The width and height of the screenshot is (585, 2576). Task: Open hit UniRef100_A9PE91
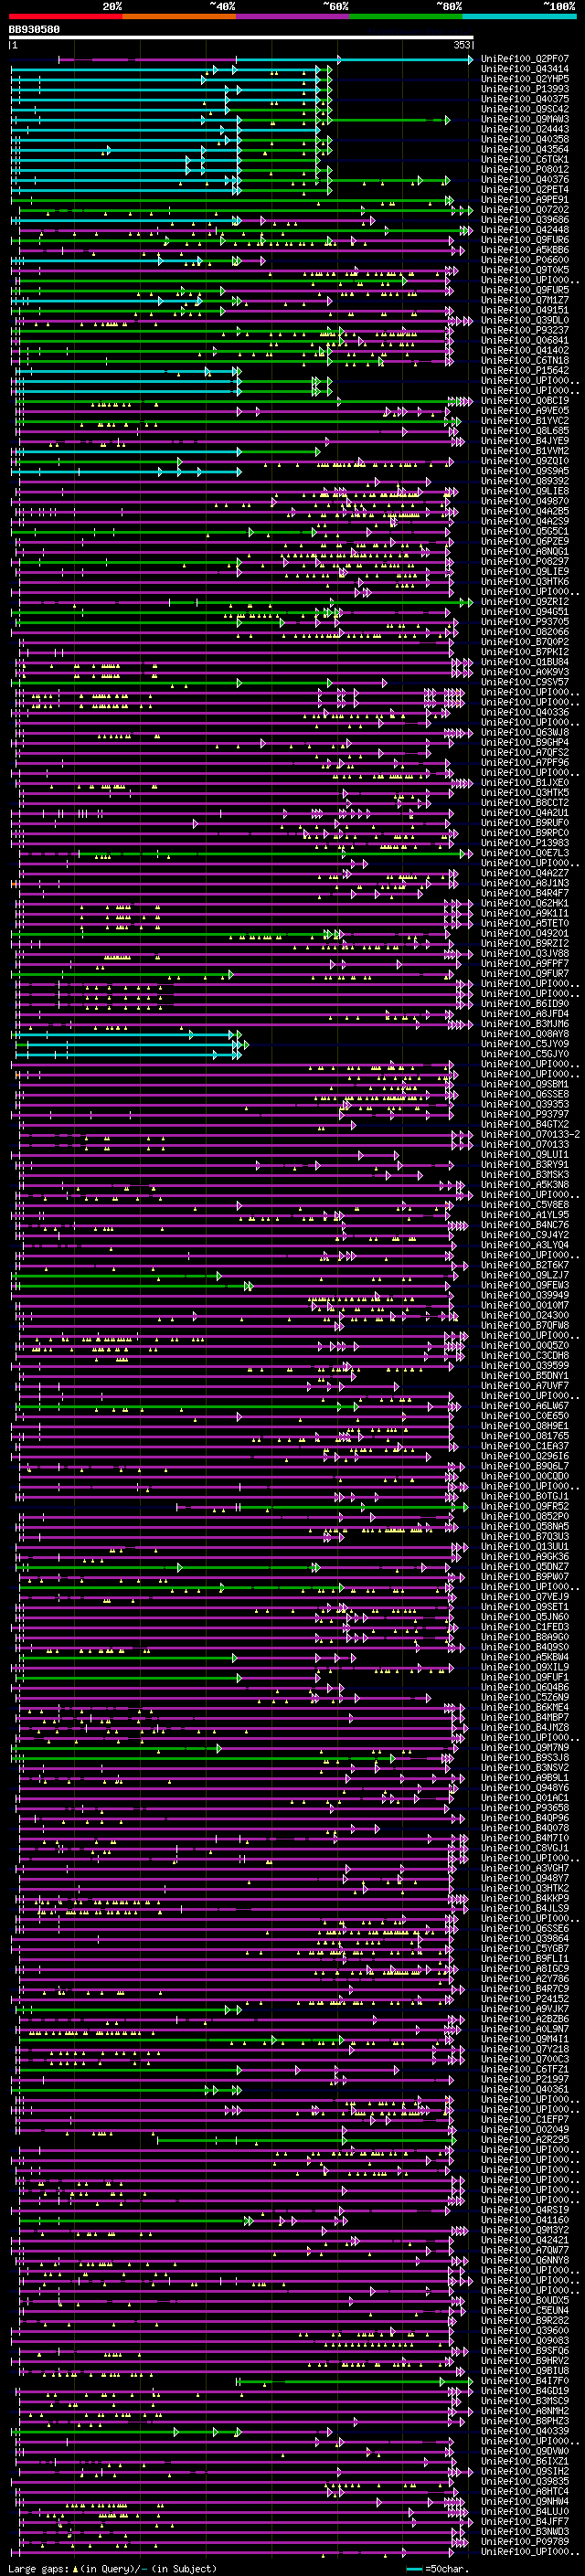[x=524, y=200]
